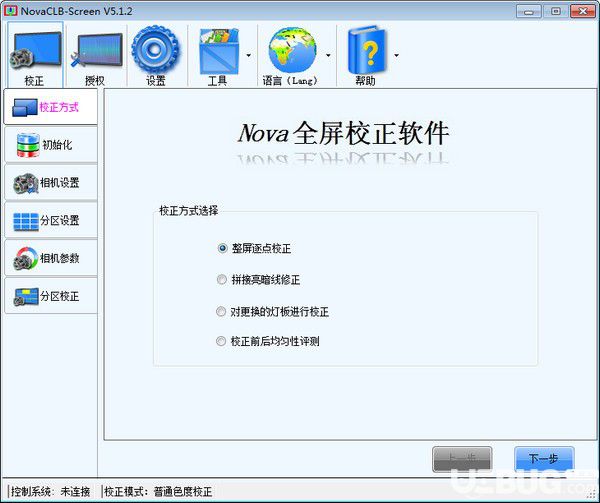Select the 初始化 sidebar step
600x503 pixels.
click(51, 145)
